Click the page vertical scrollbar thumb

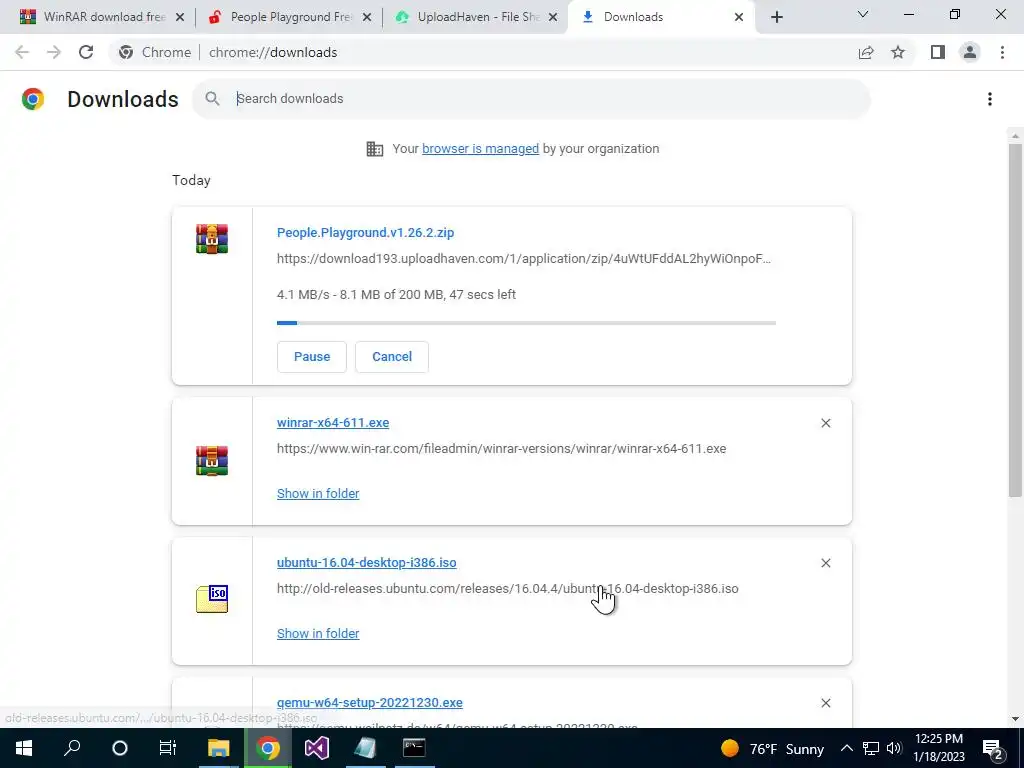coord(1015,320)
